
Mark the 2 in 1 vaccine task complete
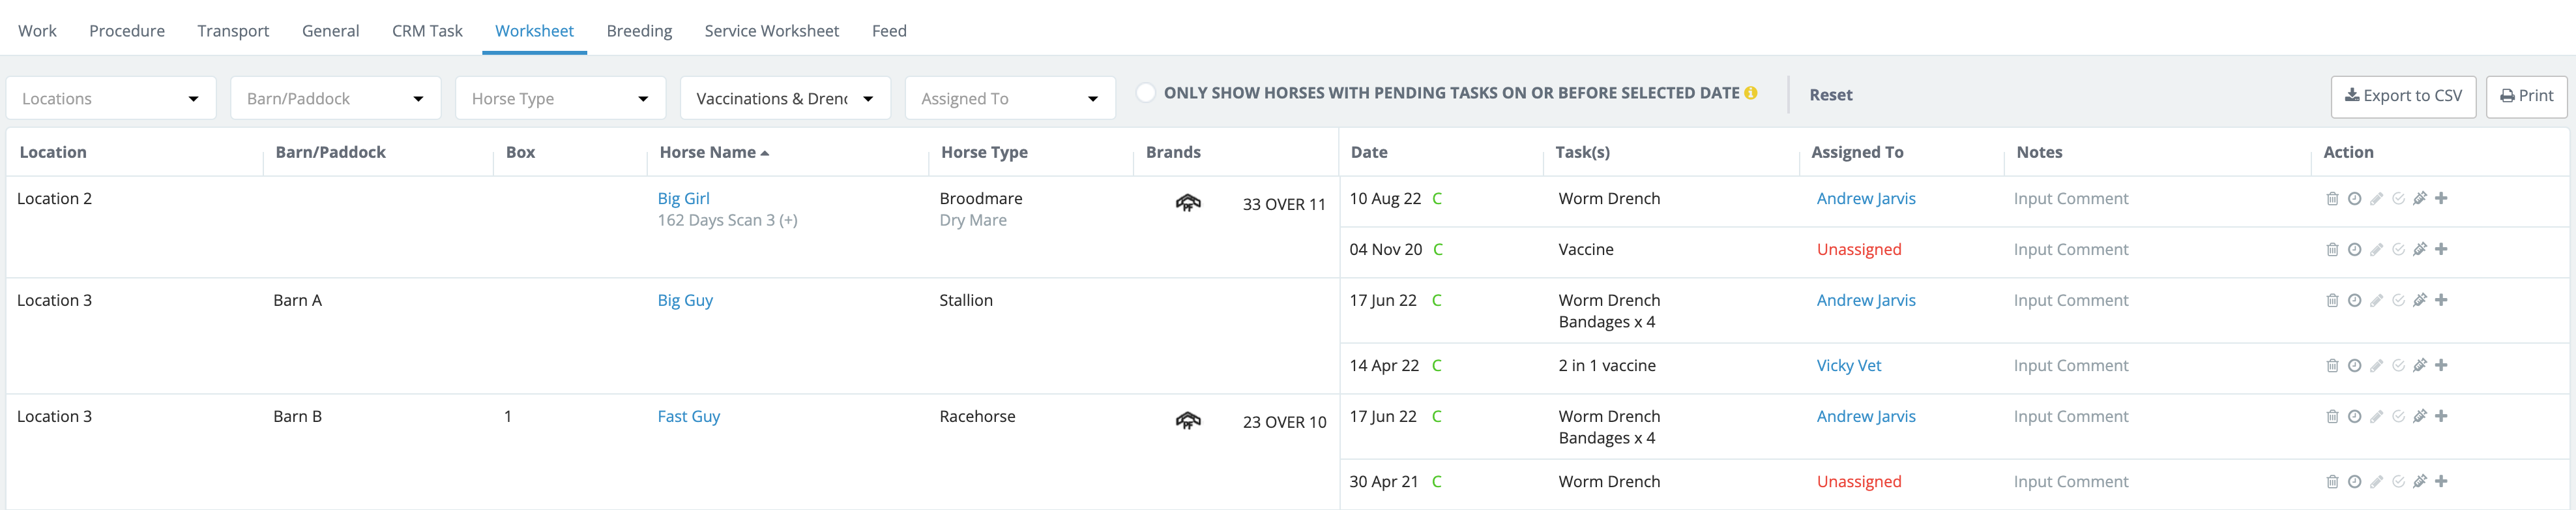(x=2398, y=366)
